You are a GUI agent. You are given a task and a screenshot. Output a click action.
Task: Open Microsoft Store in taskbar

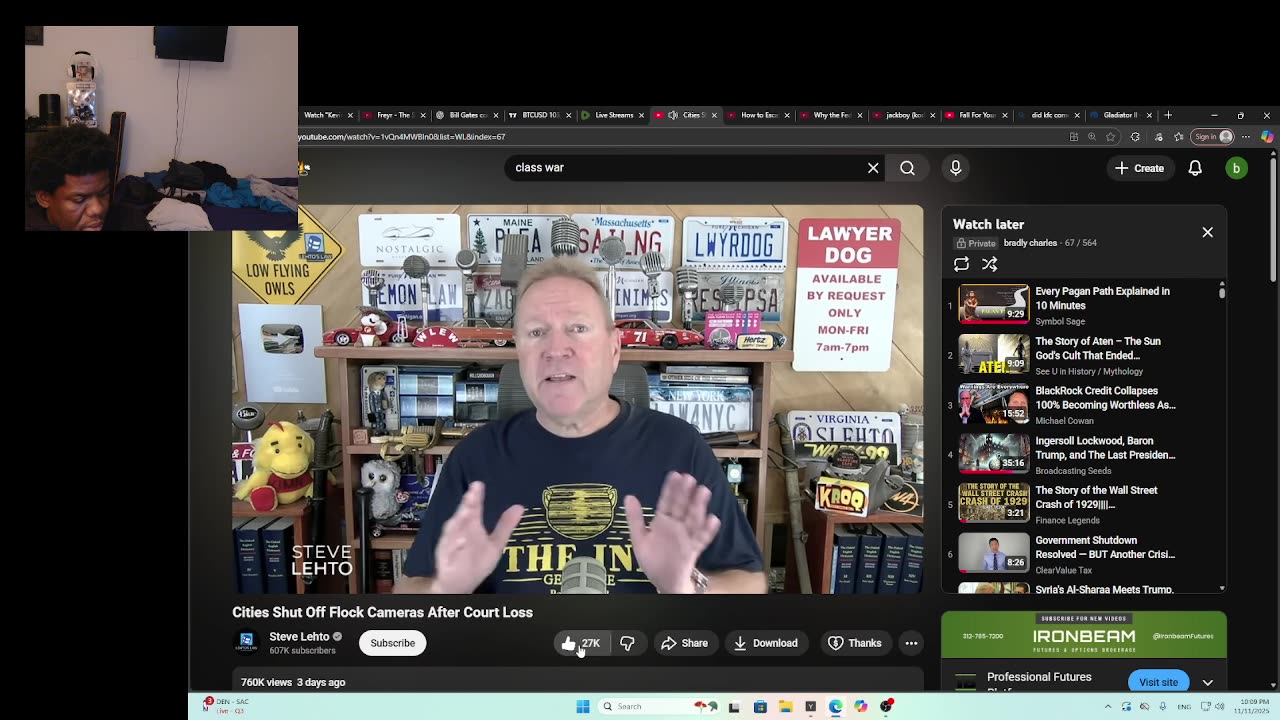[x=760, y=707]
